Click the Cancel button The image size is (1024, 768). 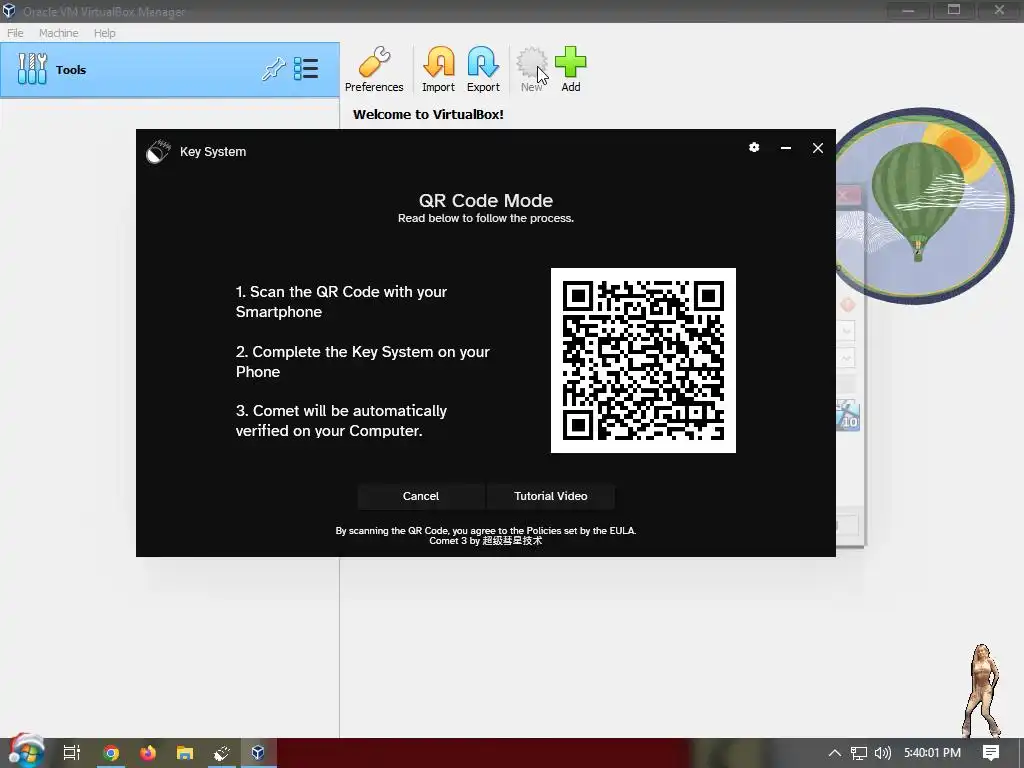[421, 496]
